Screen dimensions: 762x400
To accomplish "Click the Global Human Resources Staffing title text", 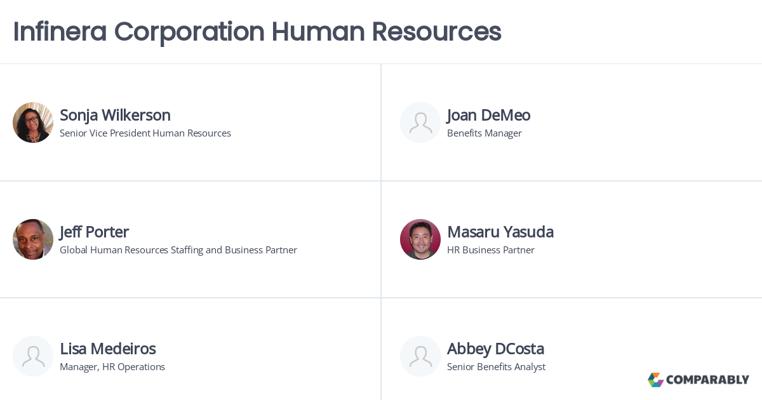I will coord(178,250).
